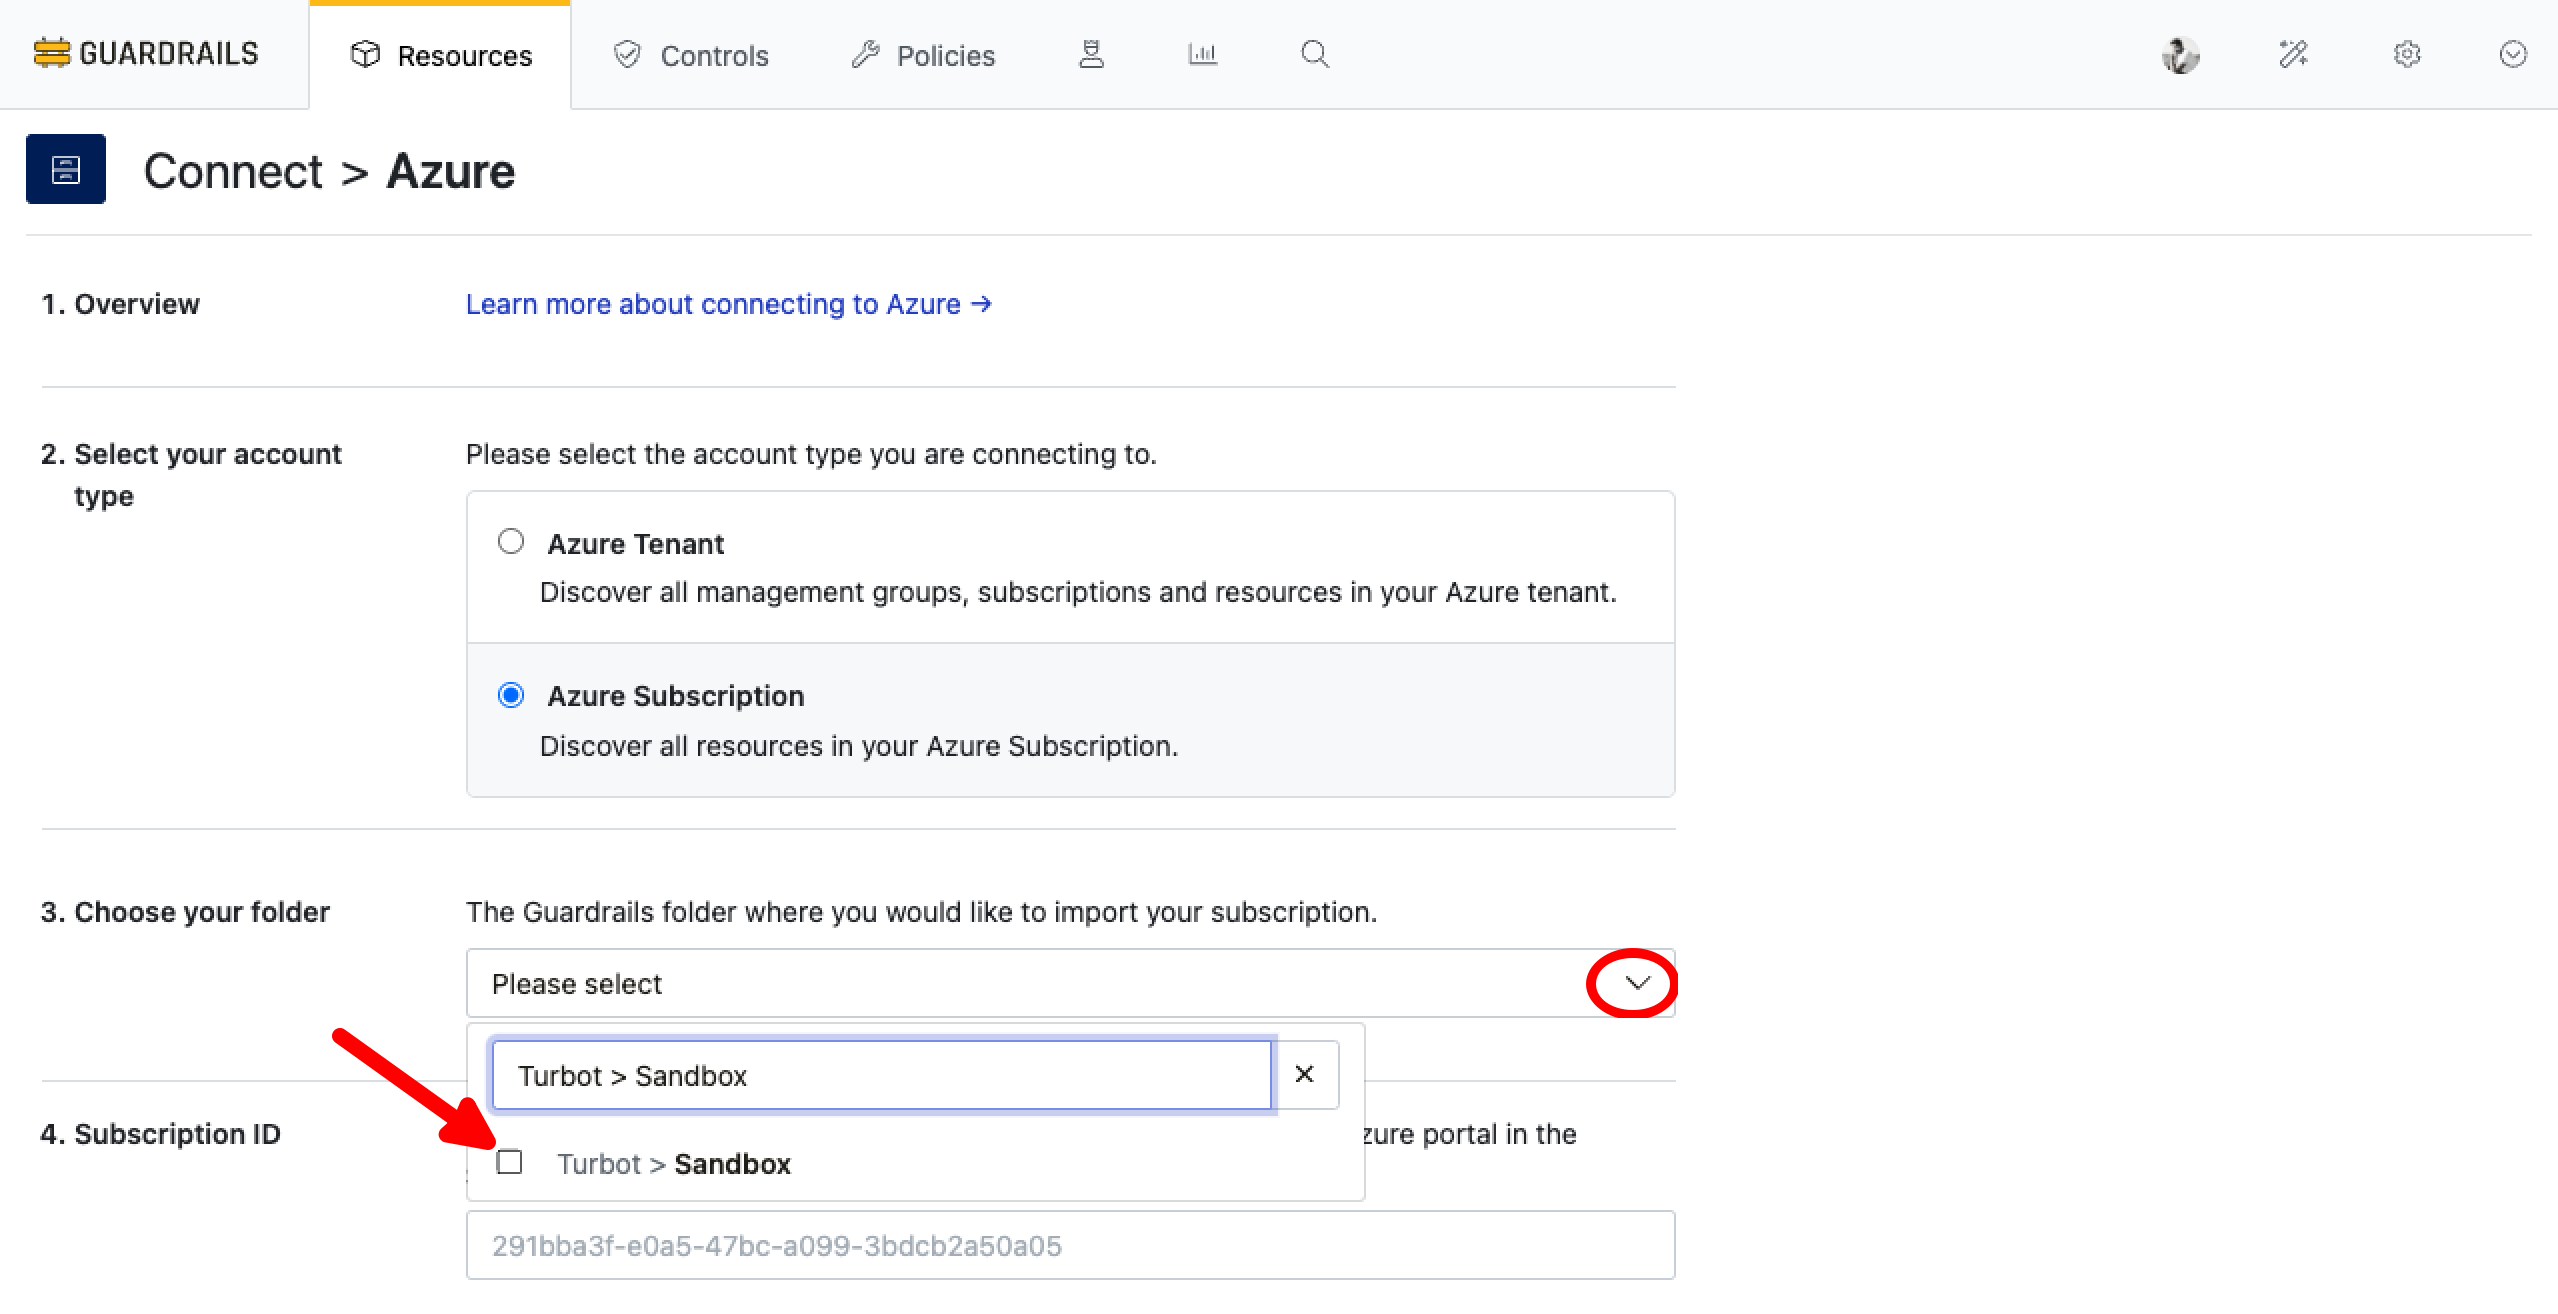Image resolution: width=2558 pixels, height=1314 pixels.
Task: Click the Search magnifier icon
Action: click(1314, 54)
